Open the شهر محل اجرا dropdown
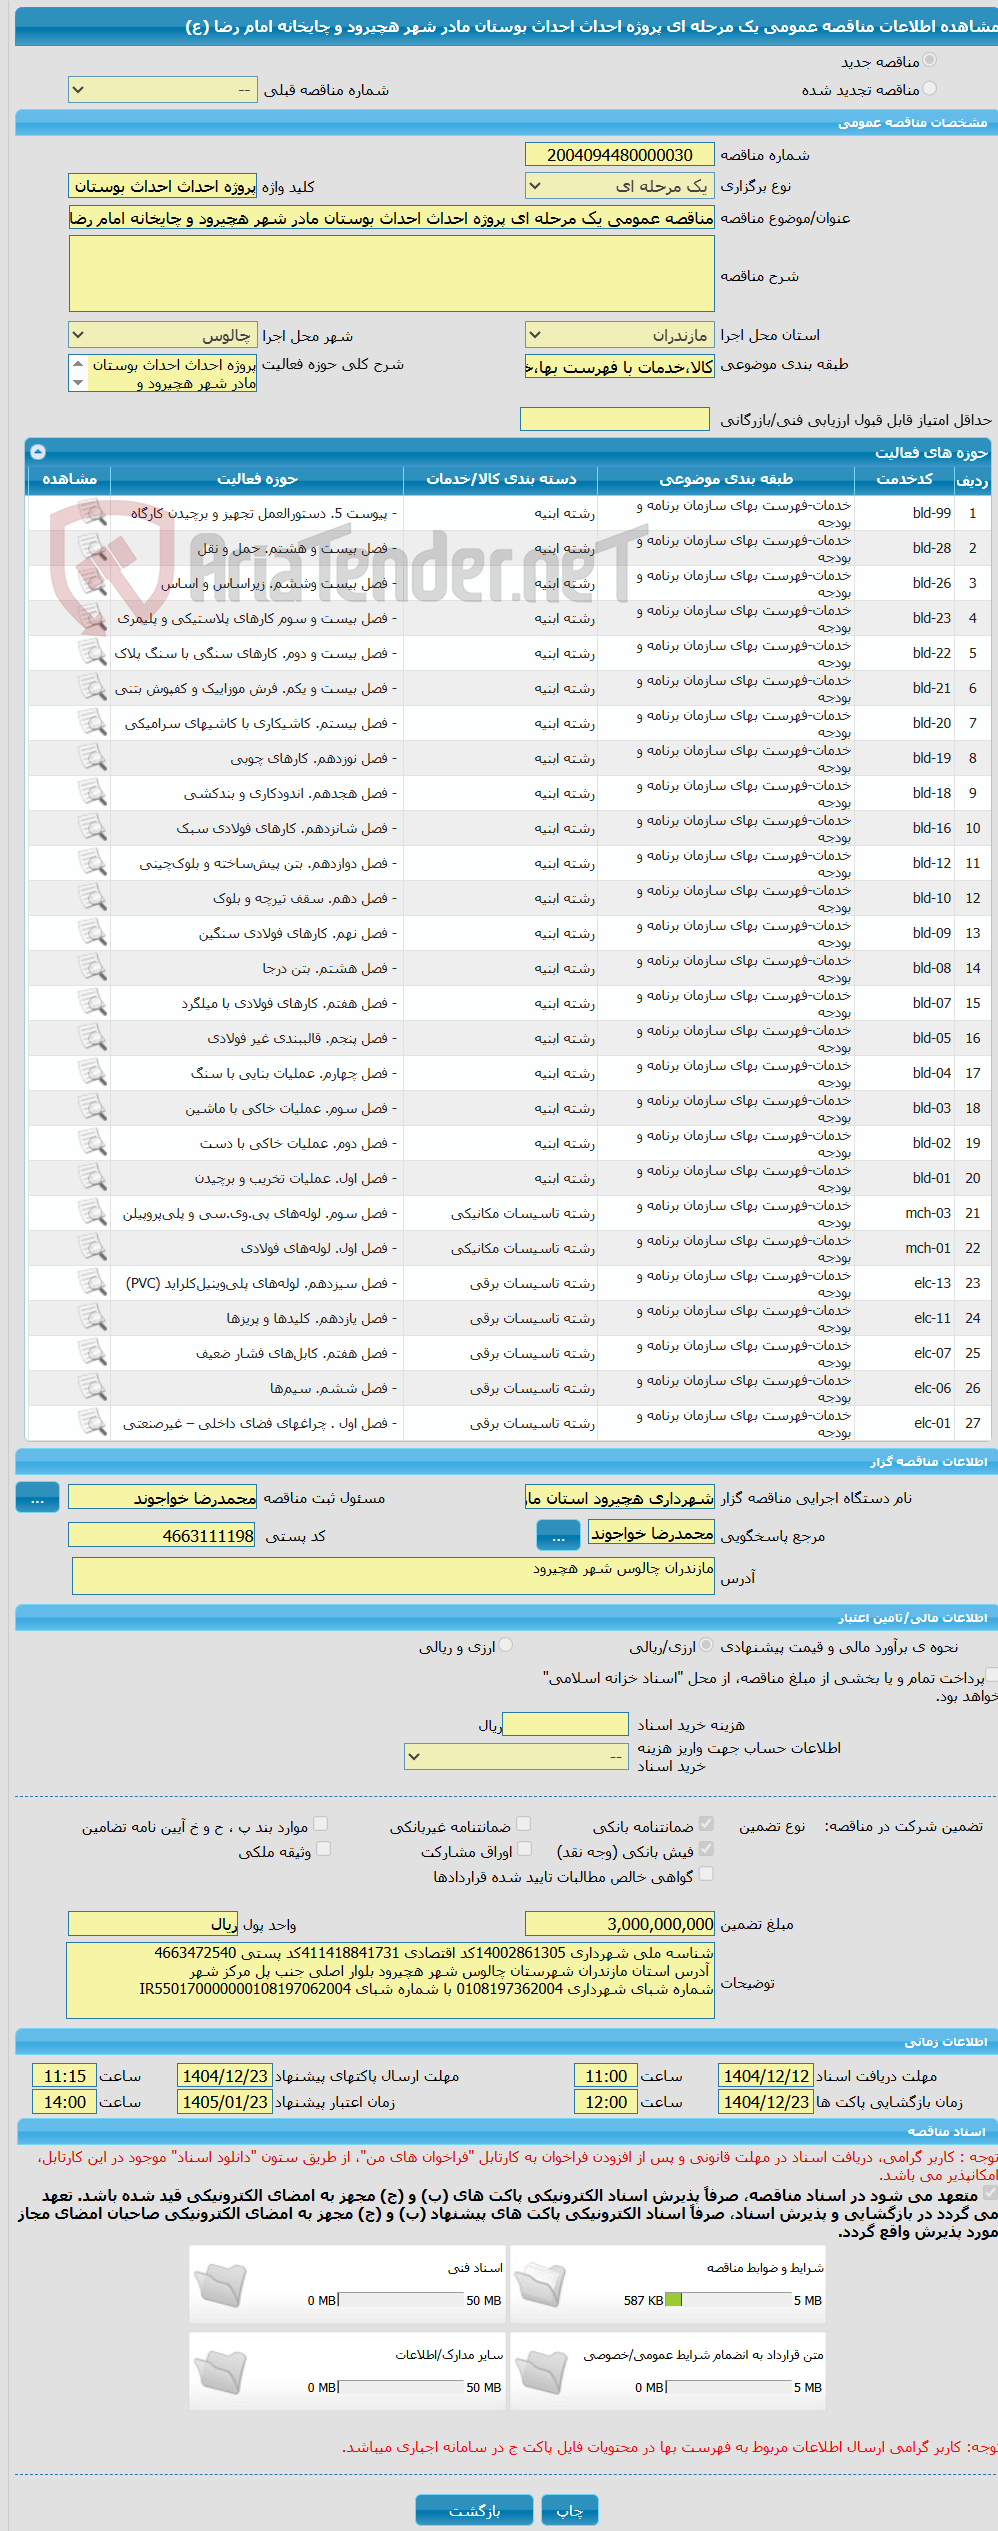Image resolution: width=998 pixels, height=2531 pixels. (x=162, y=335)
